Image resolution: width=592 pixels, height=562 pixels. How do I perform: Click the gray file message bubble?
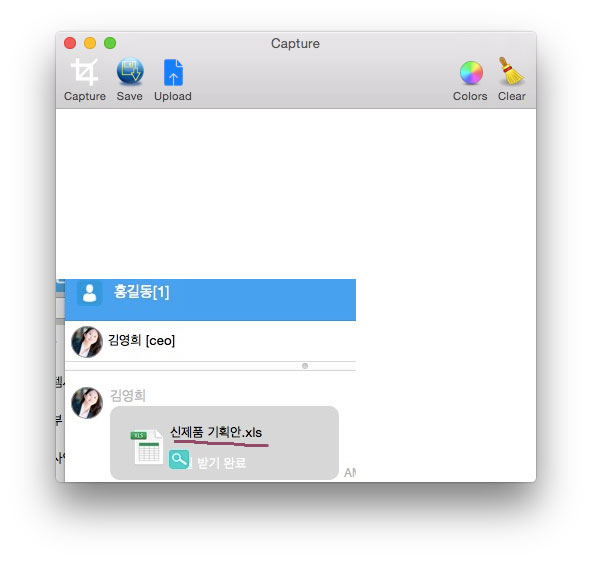(x=224, y=443)
